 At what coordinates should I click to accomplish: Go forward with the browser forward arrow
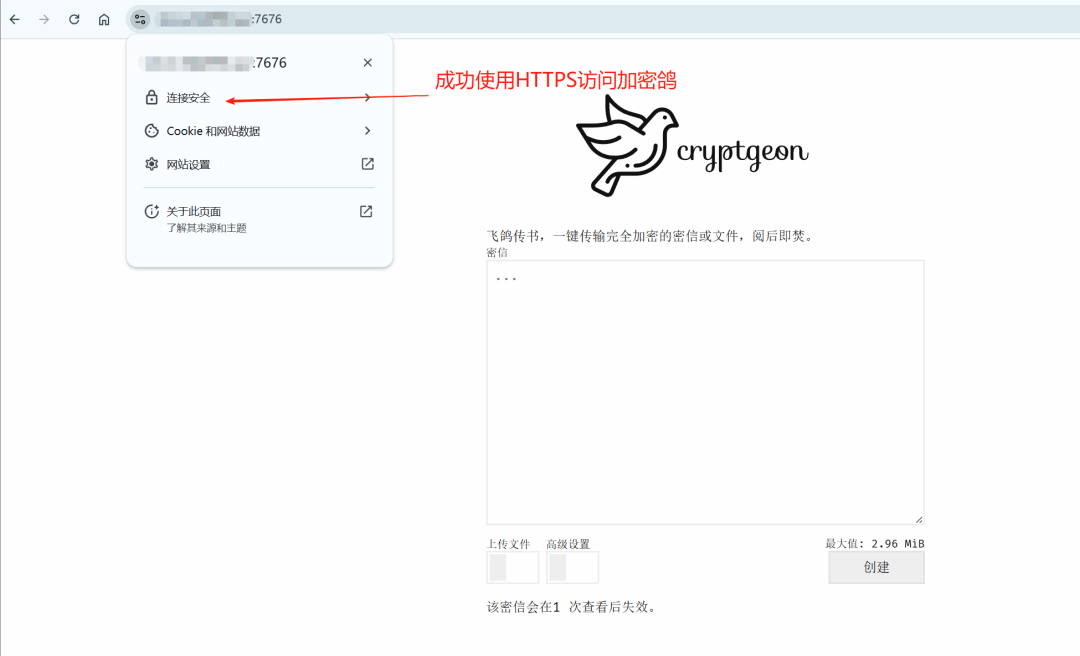(x=44, y=19)
